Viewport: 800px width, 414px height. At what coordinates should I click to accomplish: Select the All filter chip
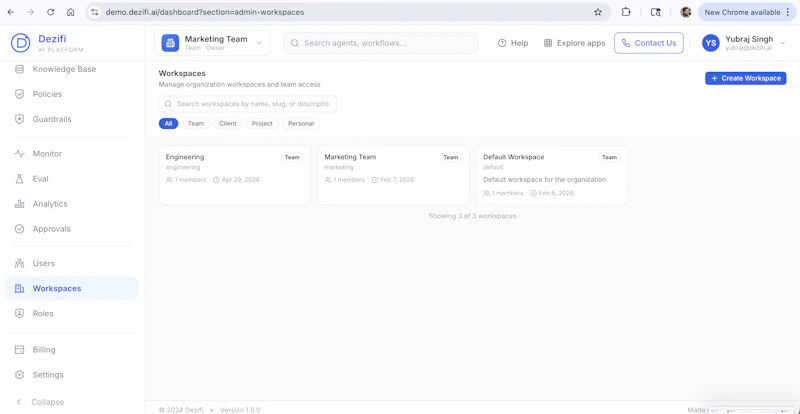(x=168, y=124)
